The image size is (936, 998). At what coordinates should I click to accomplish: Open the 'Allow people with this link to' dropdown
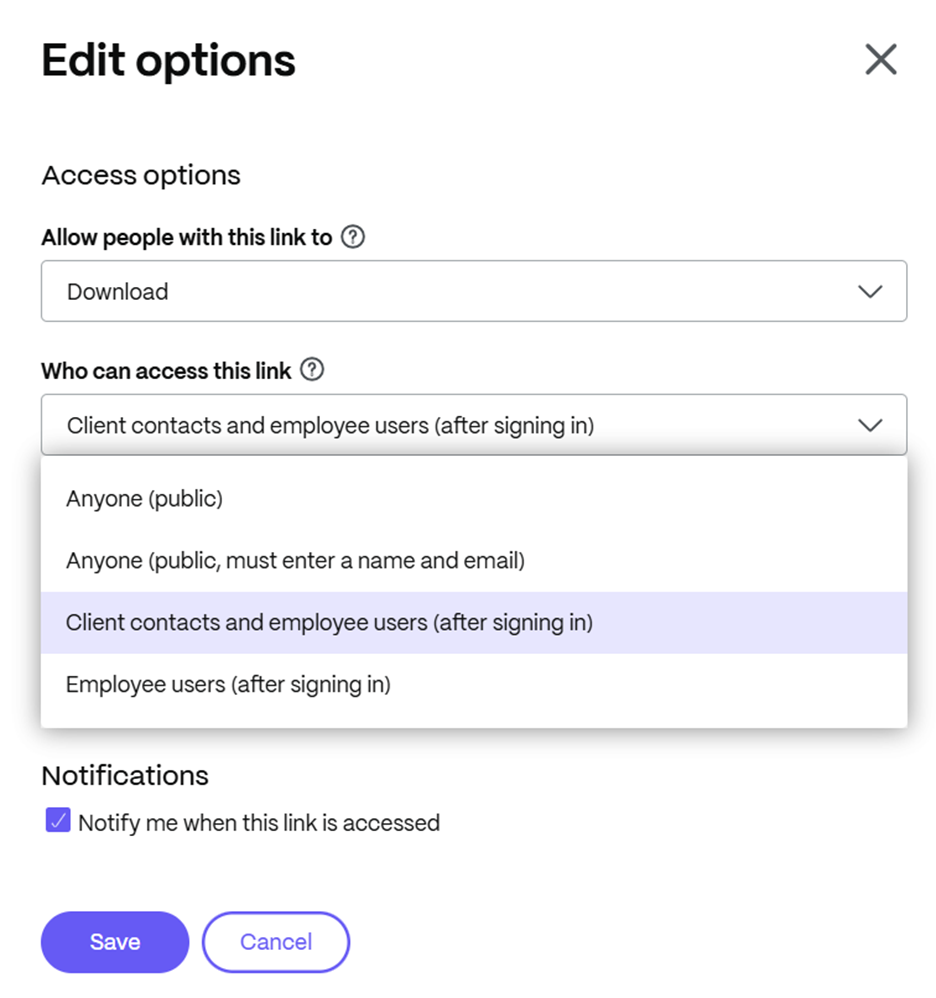coord(473,291)
